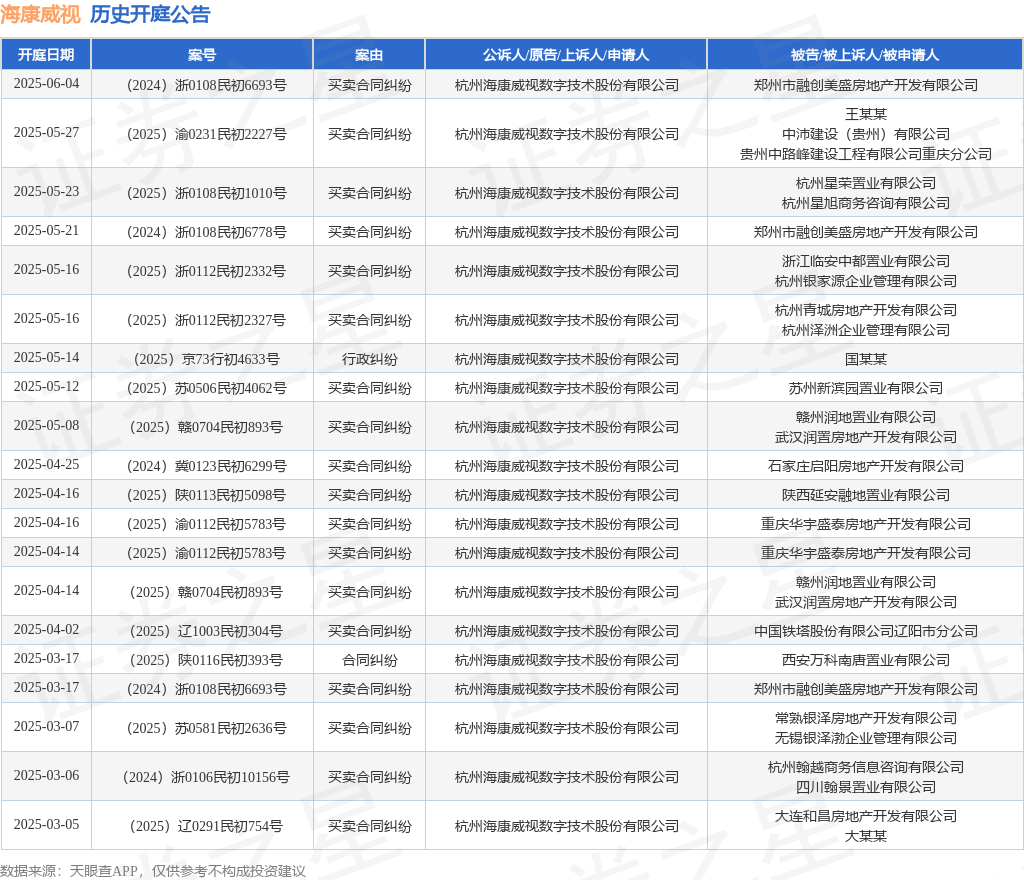Click defendant 陕西延安融地置业有限公司
Screen dimensions: 1024x880
tap(865, 495)
